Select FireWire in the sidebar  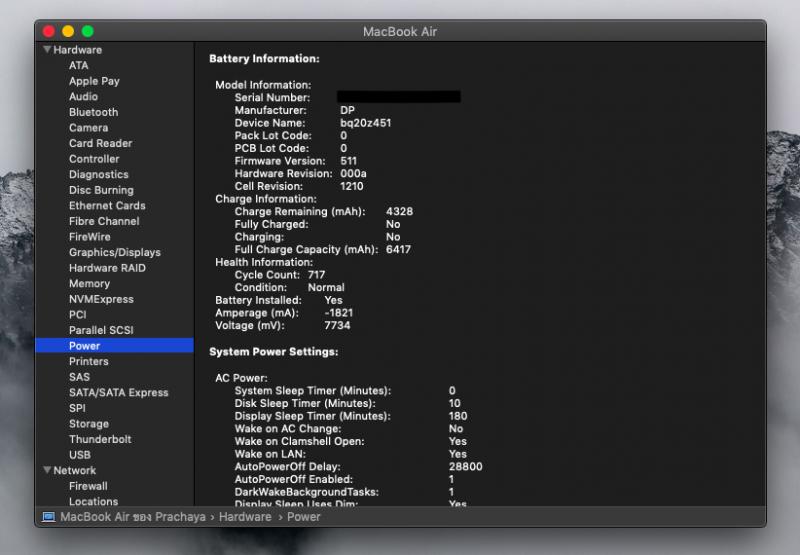point(89,237)
